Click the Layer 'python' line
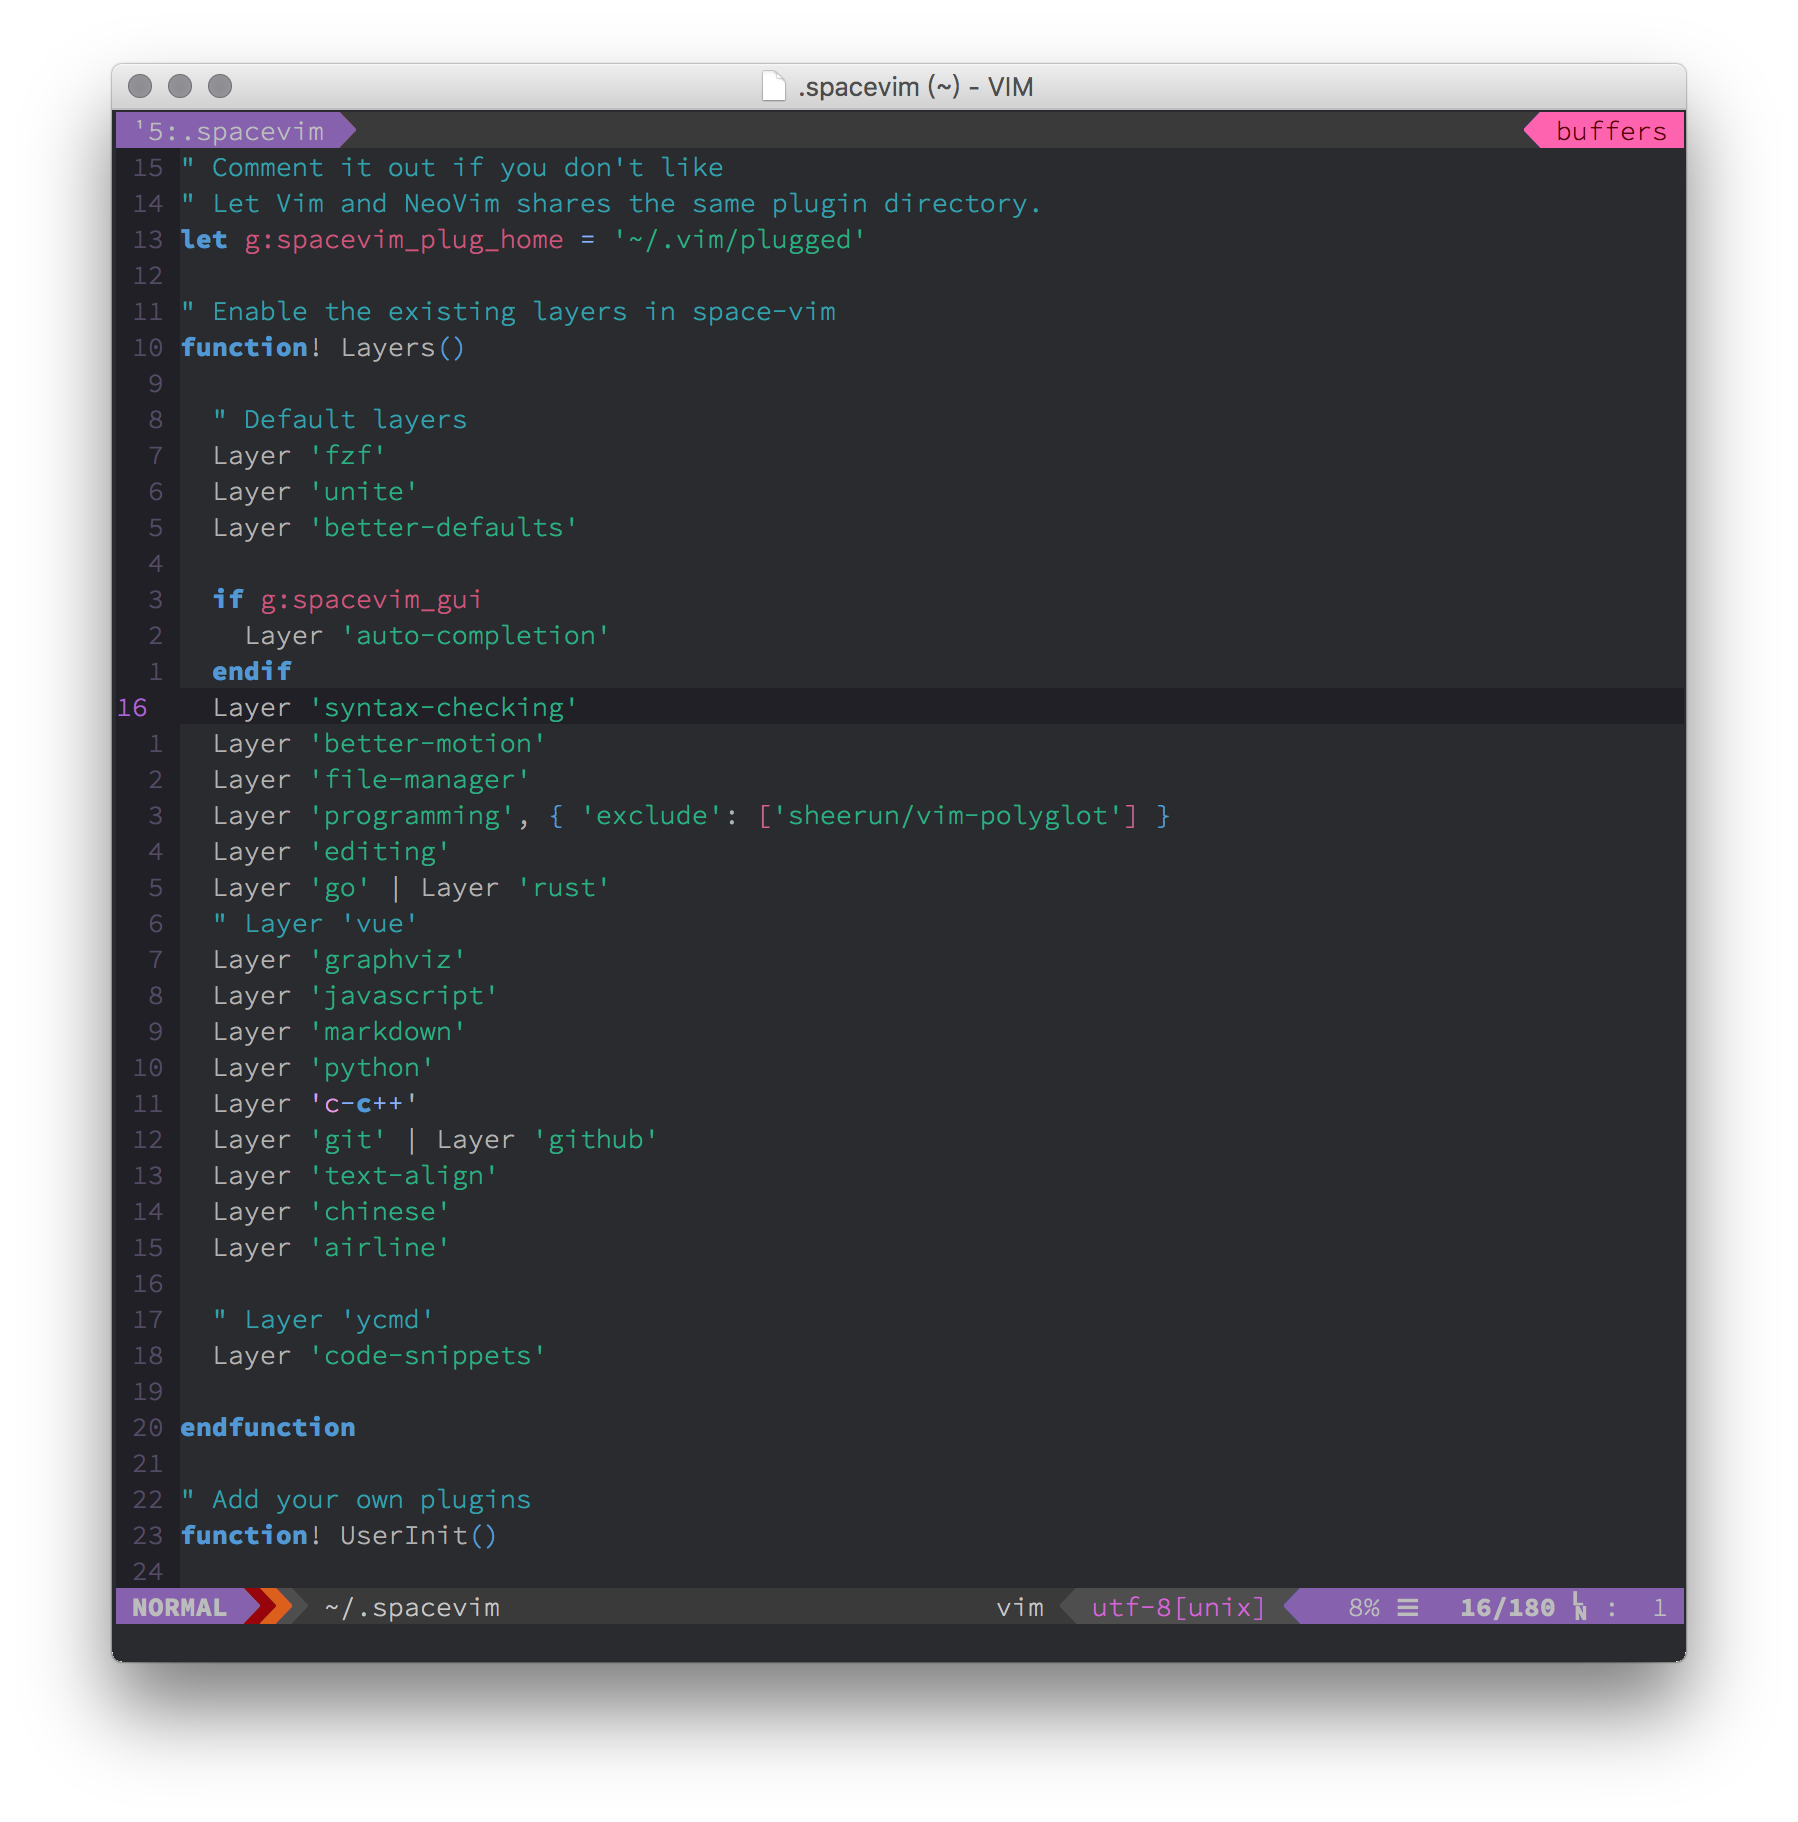Viewport: 1798px width, 1822px height. (323, 1067)
